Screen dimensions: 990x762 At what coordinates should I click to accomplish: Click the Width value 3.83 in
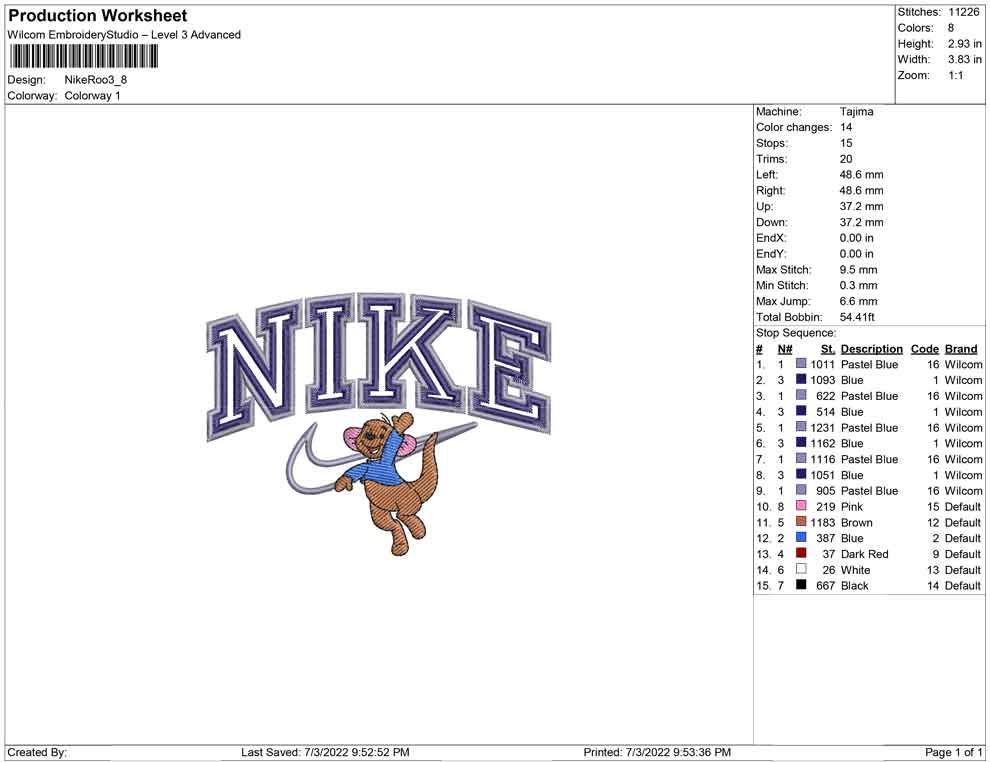pyautogui.click(x=965, y=59)
